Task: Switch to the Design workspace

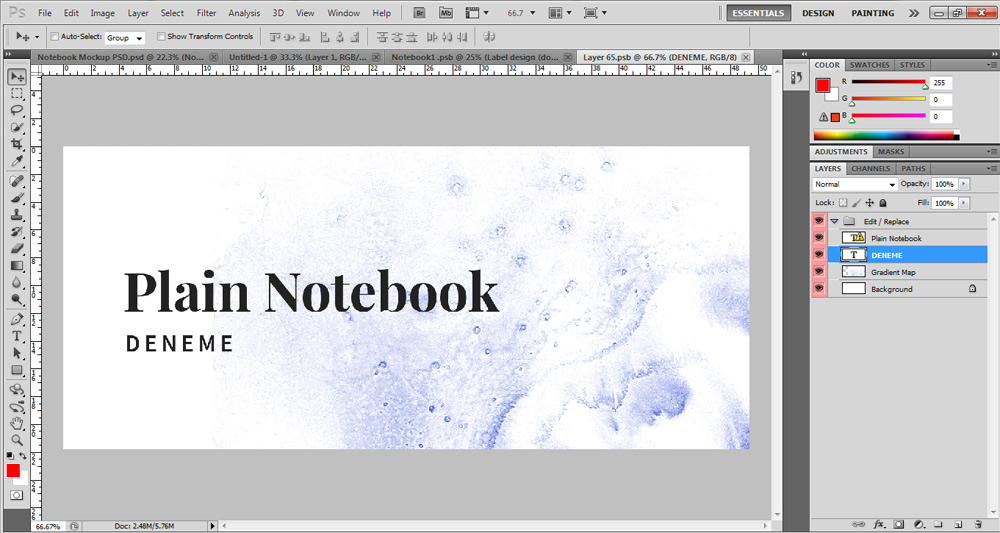Action: click(x=818, y=13)
